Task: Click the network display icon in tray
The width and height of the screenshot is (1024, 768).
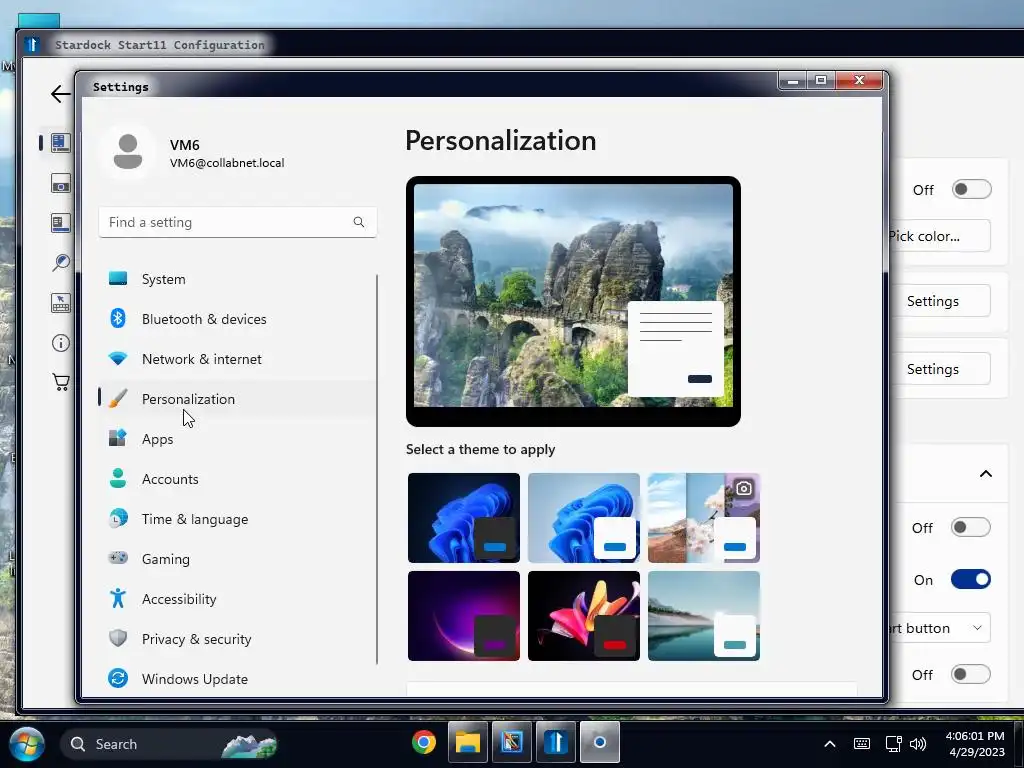Action: (893, 744)
